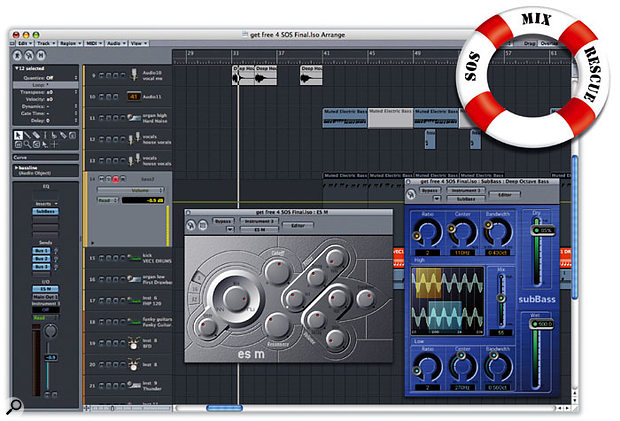Click the Bus 1 send slot

41,251
